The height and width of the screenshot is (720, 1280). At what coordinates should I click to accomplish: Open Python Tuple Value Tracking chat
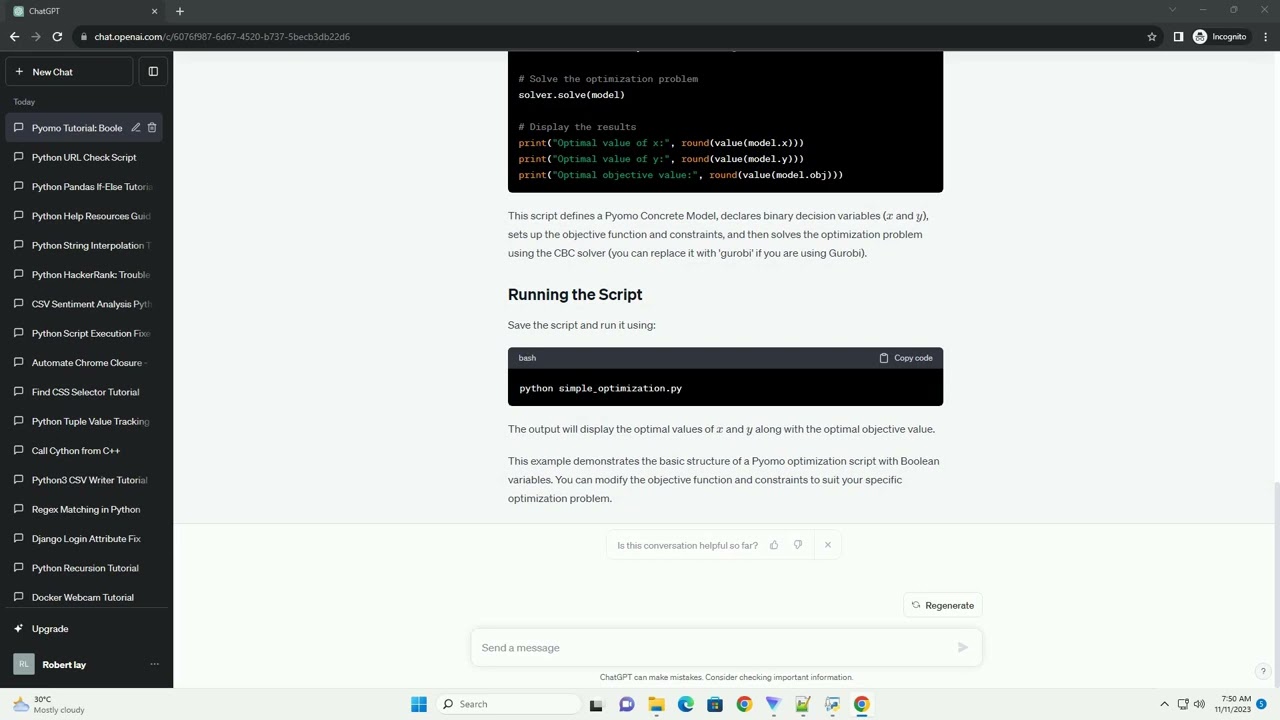(x=86, y=421)
